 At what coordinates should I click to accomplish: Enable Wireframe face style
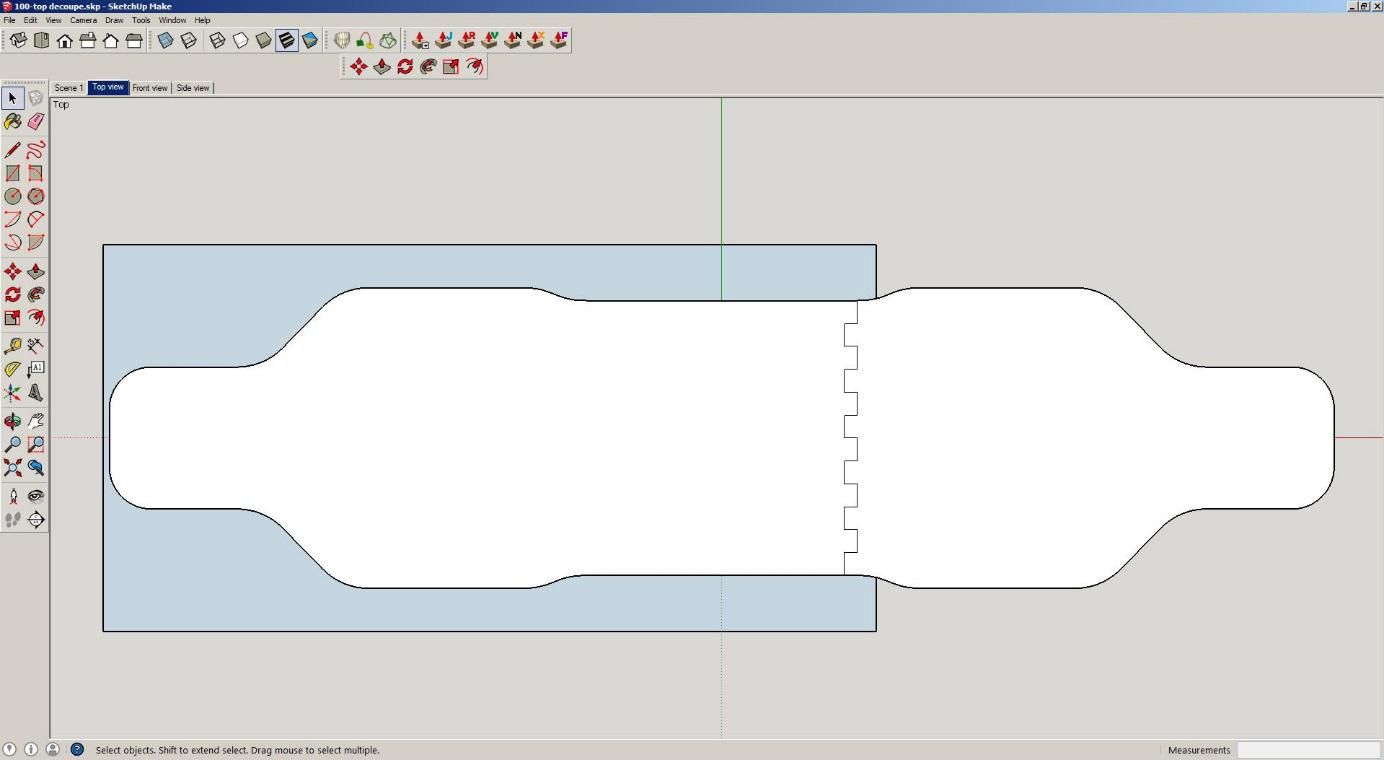tap(217, 41)
